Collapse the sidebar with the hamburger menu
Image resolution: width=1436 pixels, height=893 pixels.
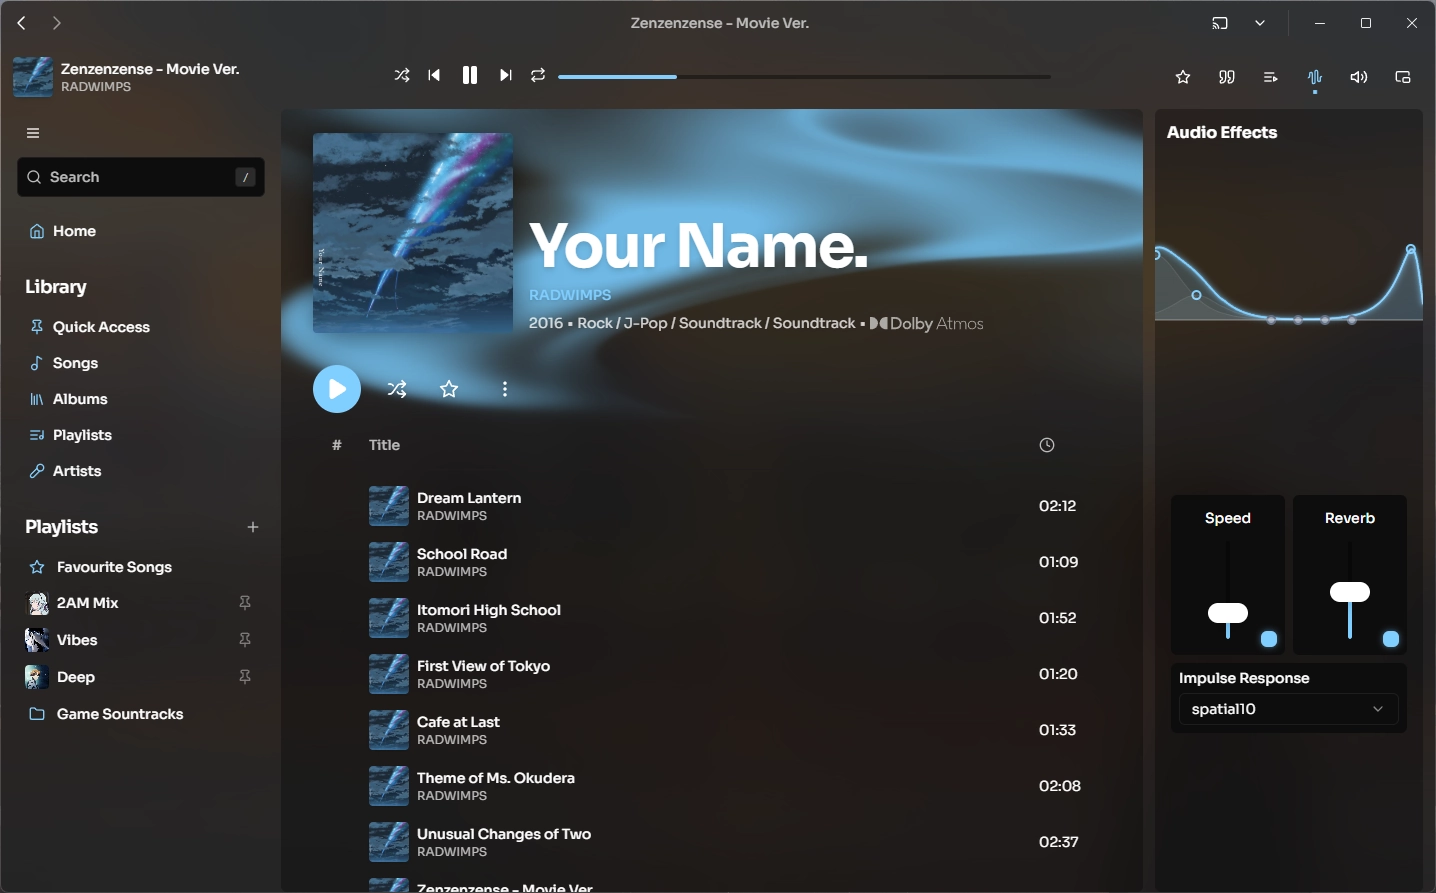(x=33, y=133)
